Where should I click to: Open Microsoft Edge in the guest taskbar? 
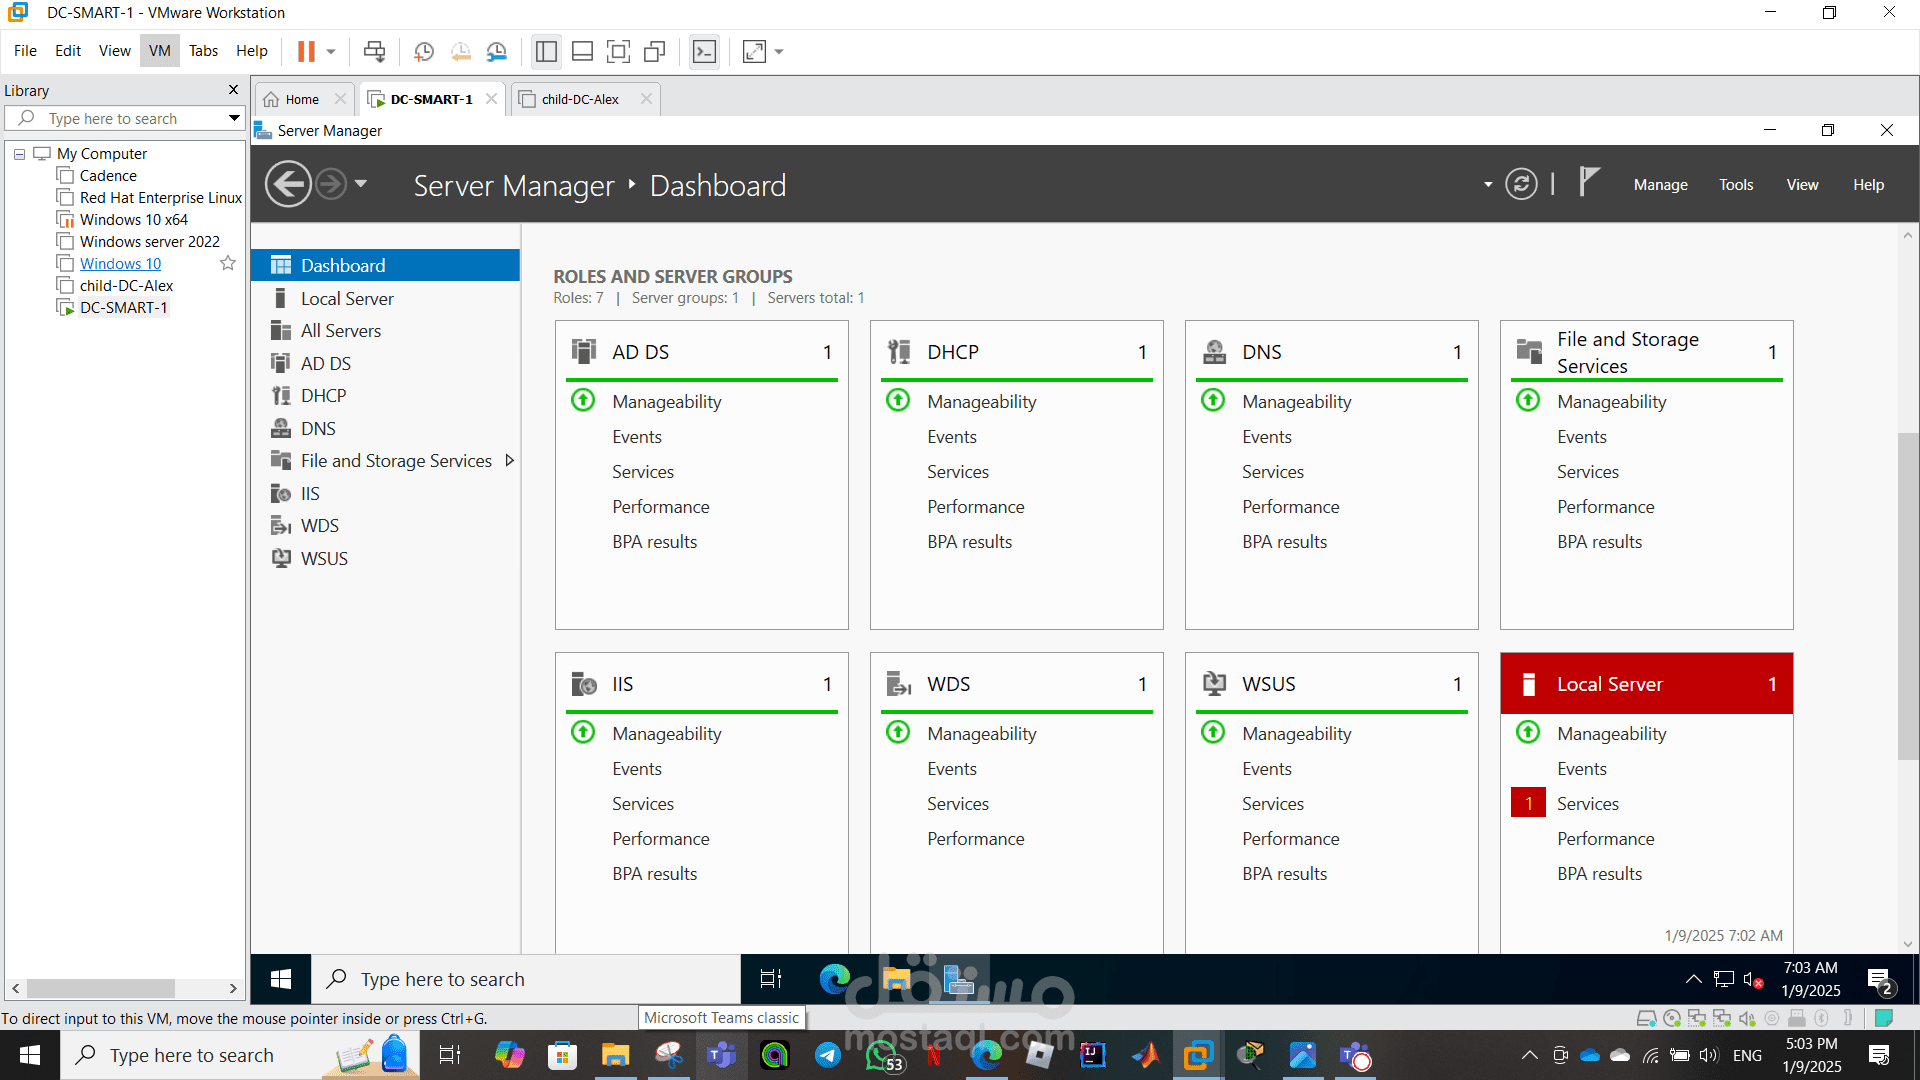[x=834, y=979]
